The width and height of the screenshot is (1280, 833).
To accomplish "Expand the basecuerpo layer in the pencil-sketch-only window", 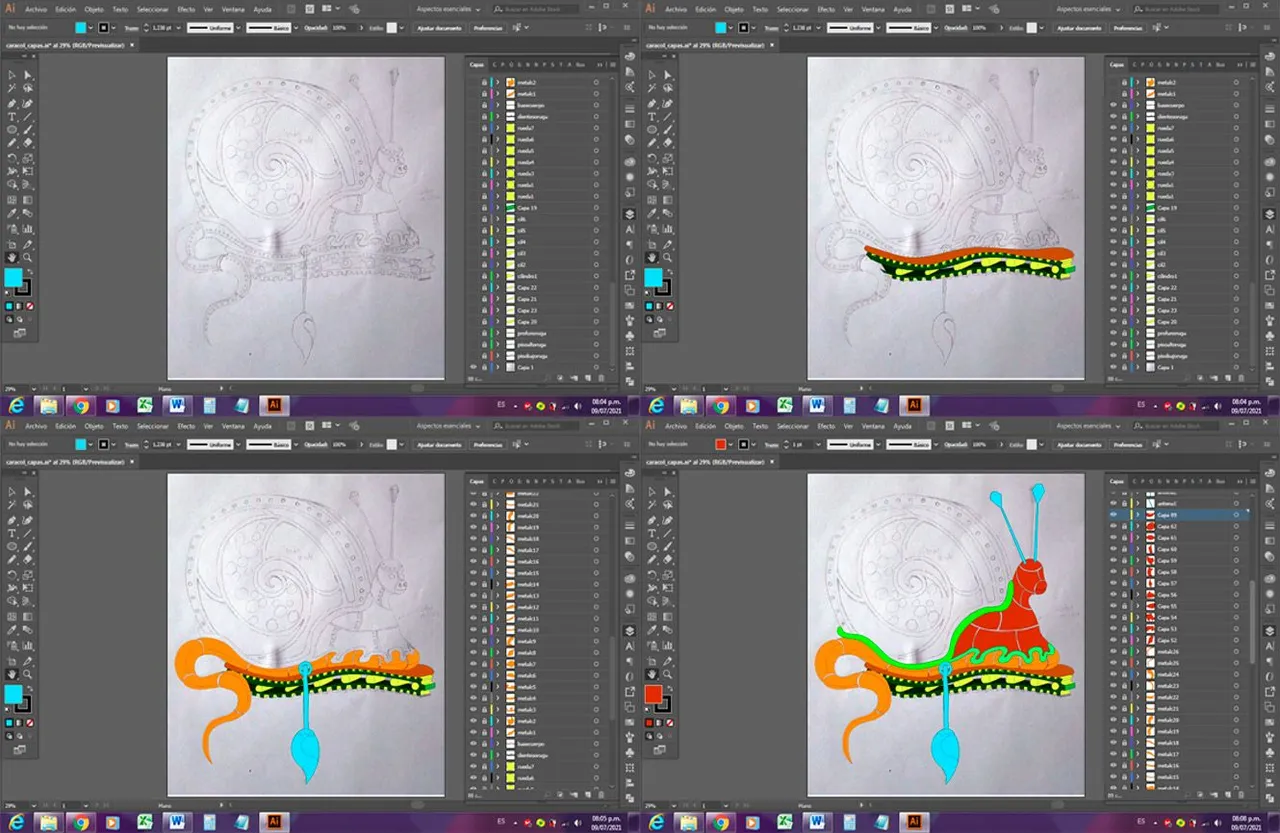I will click(497, 105).
